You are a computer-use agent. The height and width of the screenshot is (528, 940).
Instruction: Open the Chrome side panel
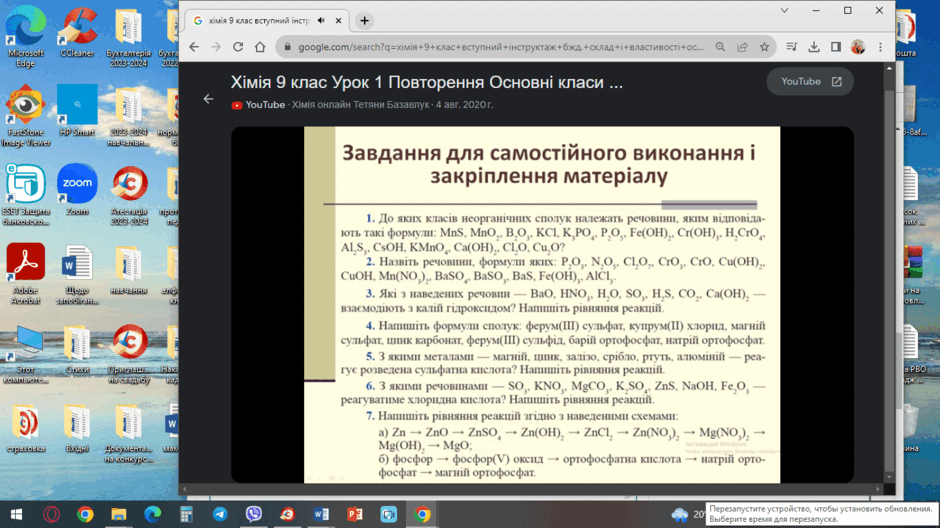click(x=836, y=47)
